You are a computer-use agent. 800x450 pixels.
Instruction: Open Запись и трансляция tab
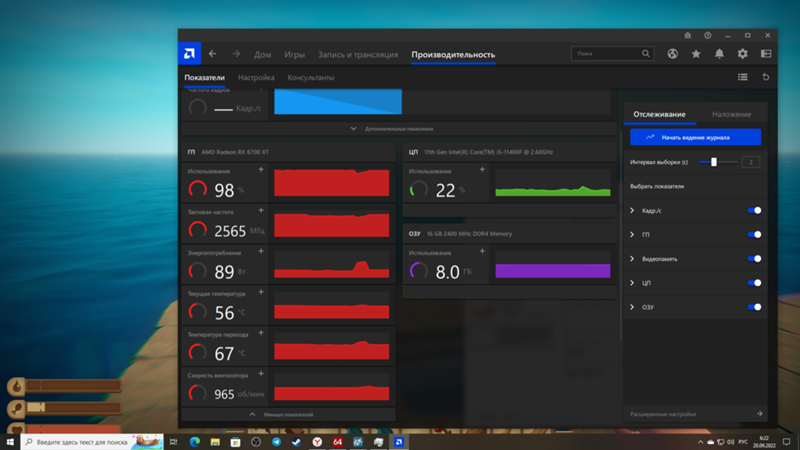point(358,55)
